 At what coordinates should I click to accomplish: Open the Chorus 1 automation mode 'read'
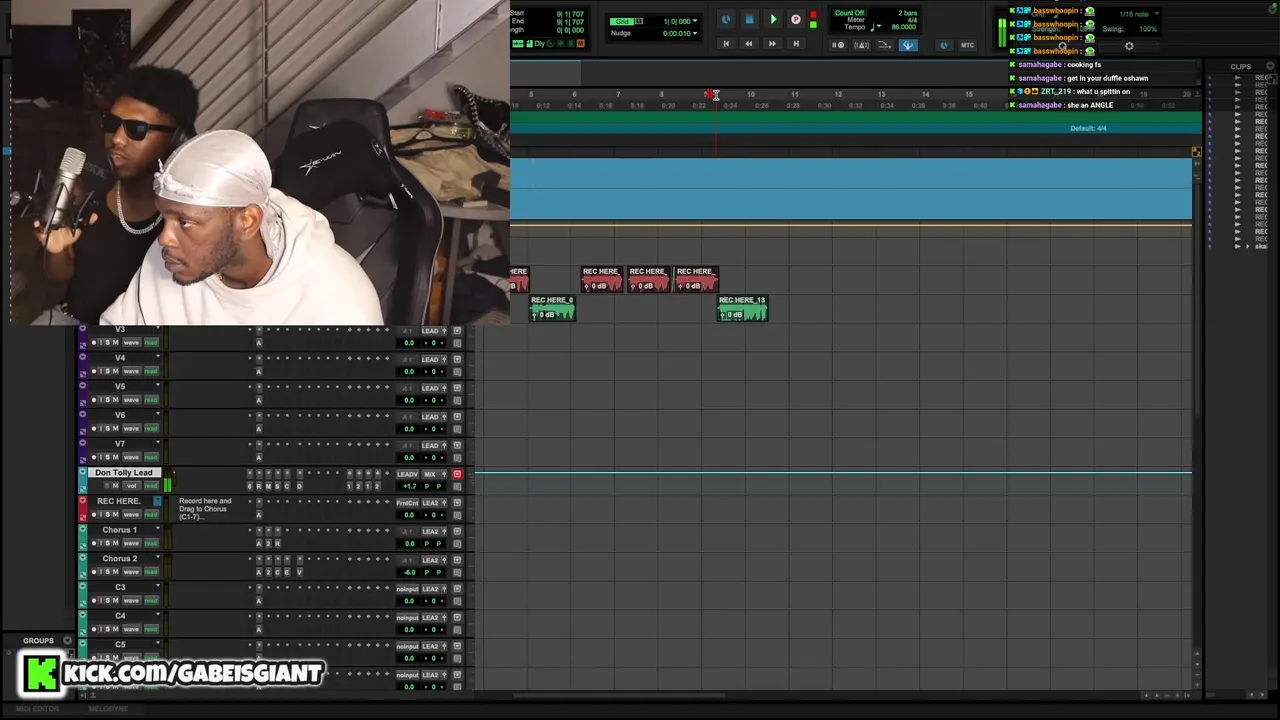[x=151, y=543]
